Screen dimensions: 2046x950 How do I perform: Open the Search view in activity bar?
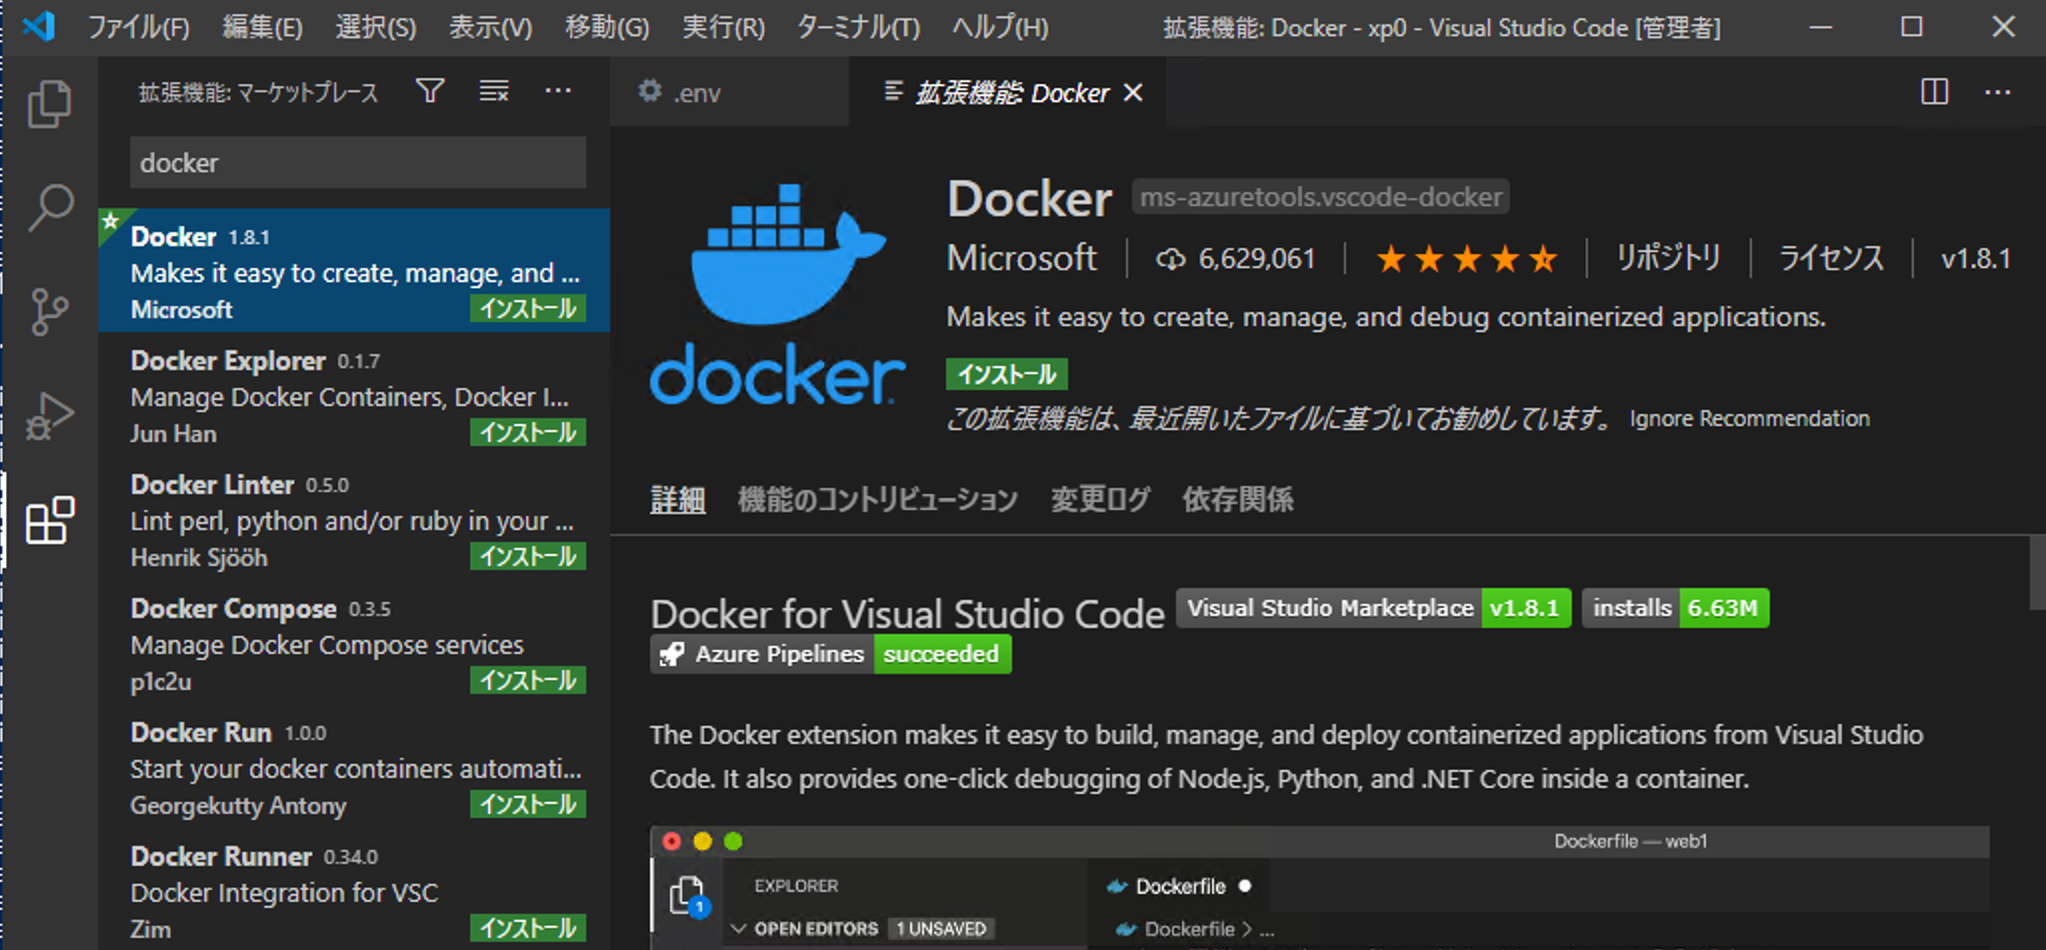click(x=49, y=208)
